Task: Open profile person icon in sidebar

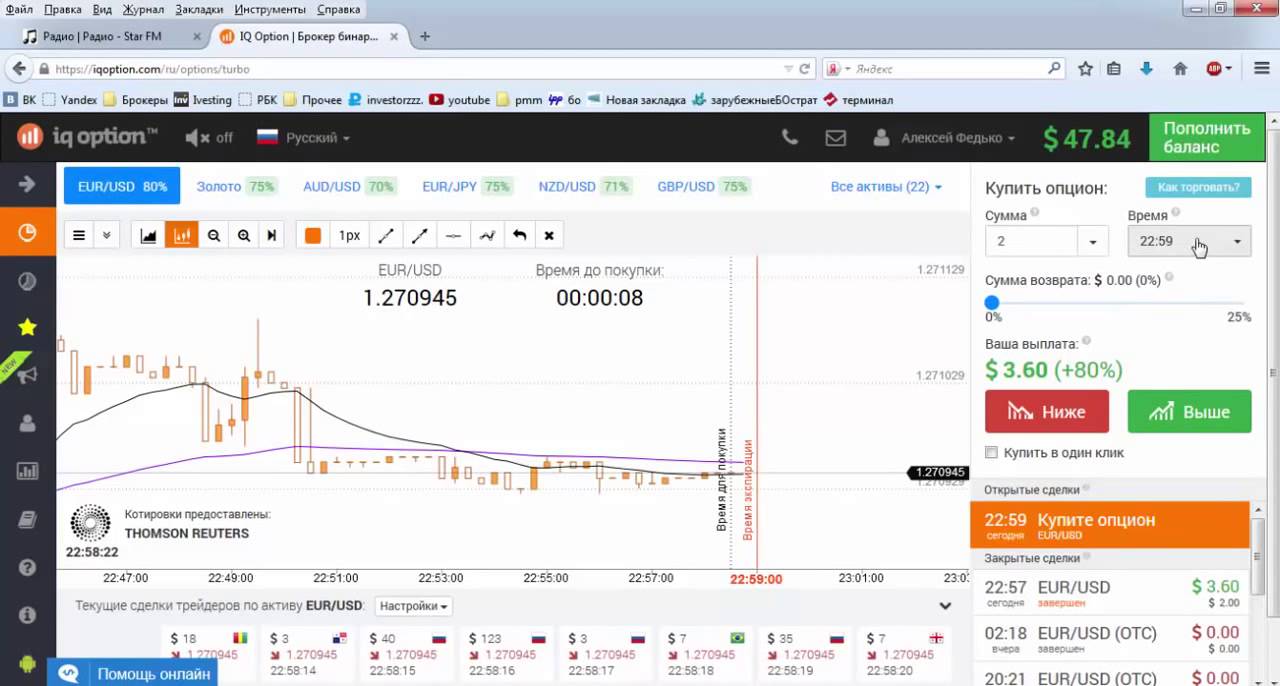Action: [27, 423]
